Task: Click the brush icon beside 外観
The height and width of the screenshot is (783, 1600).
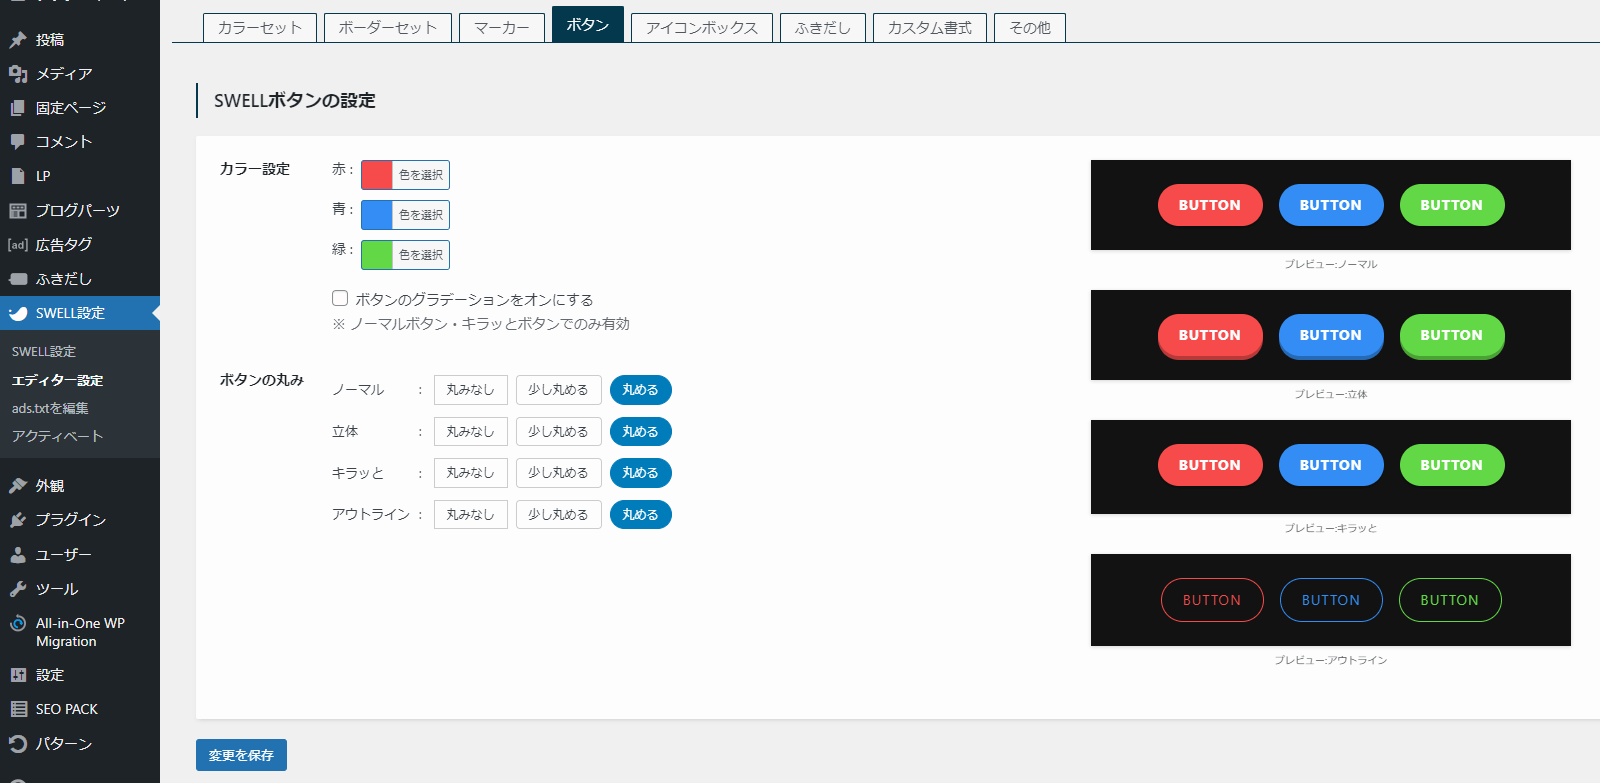Action: click(18, 486)
